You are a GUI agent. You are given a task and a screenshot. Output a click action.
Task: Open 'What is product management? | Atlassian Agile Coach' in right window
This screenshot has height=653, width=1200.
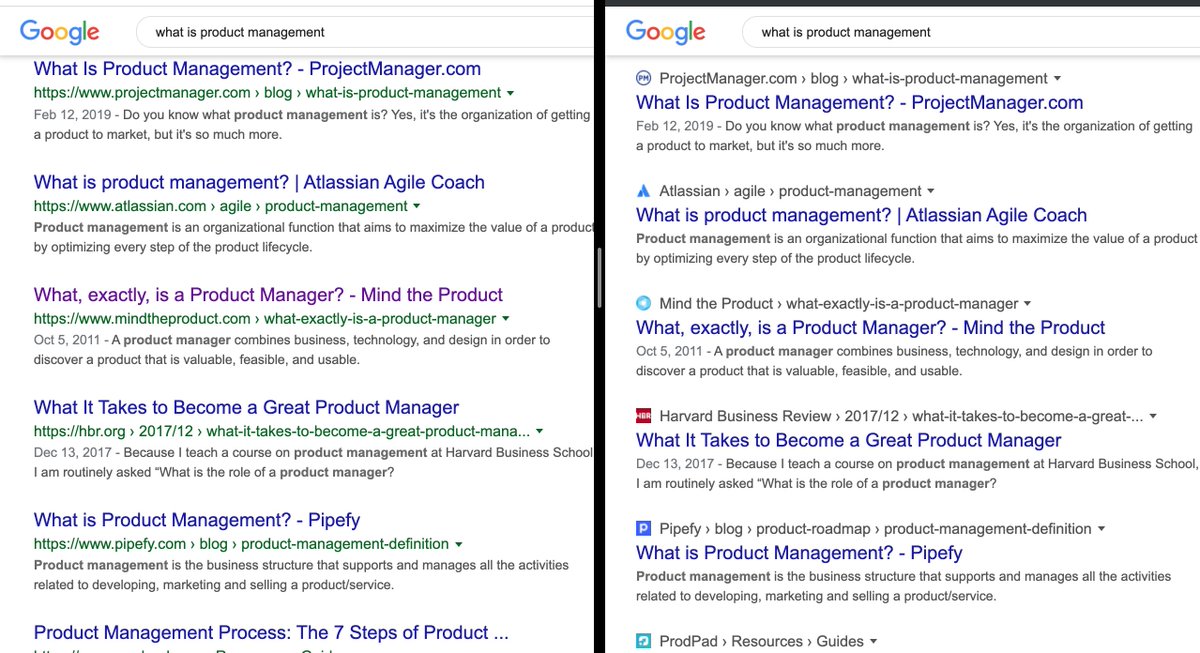tap(862, 215)
